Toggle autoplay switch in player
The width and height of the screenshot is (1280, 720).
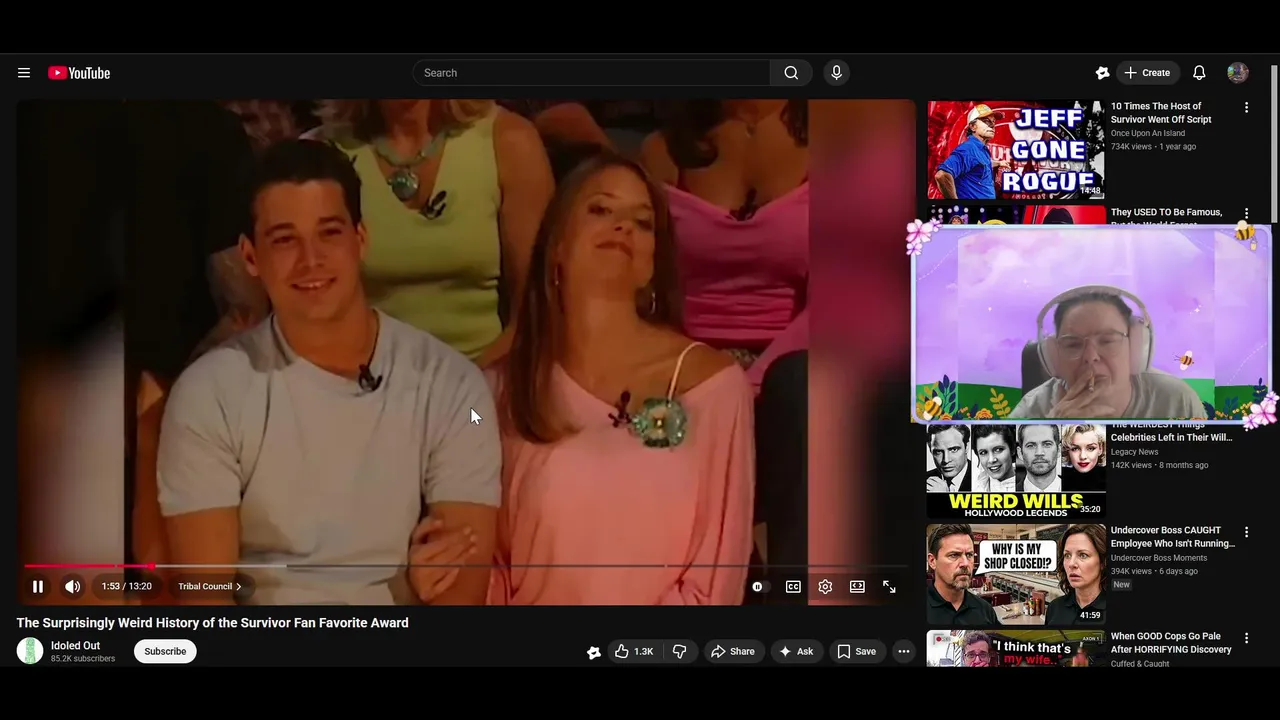click(x=759, y=587)
